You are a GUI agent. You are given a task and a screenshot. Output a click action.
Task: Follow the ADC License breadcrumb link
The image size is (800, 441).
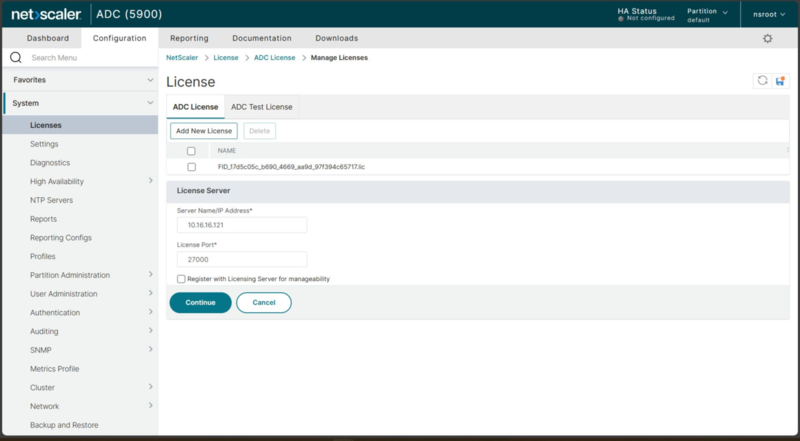click(274, 58)
